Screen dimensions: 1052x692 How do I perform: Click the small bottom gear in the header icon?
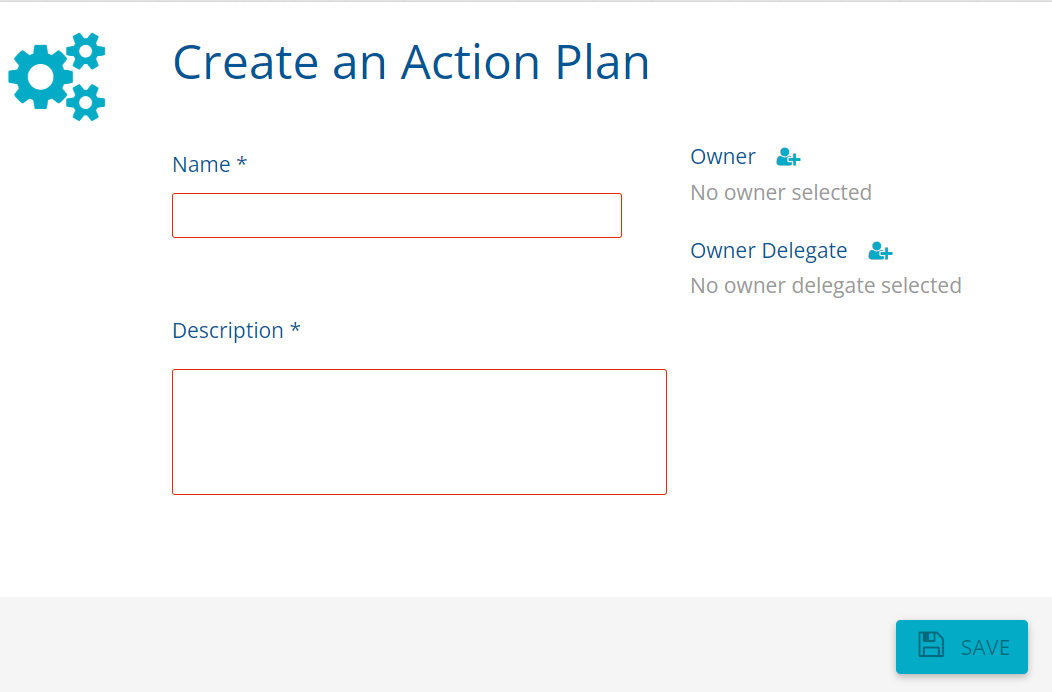[x=86, y=102]
